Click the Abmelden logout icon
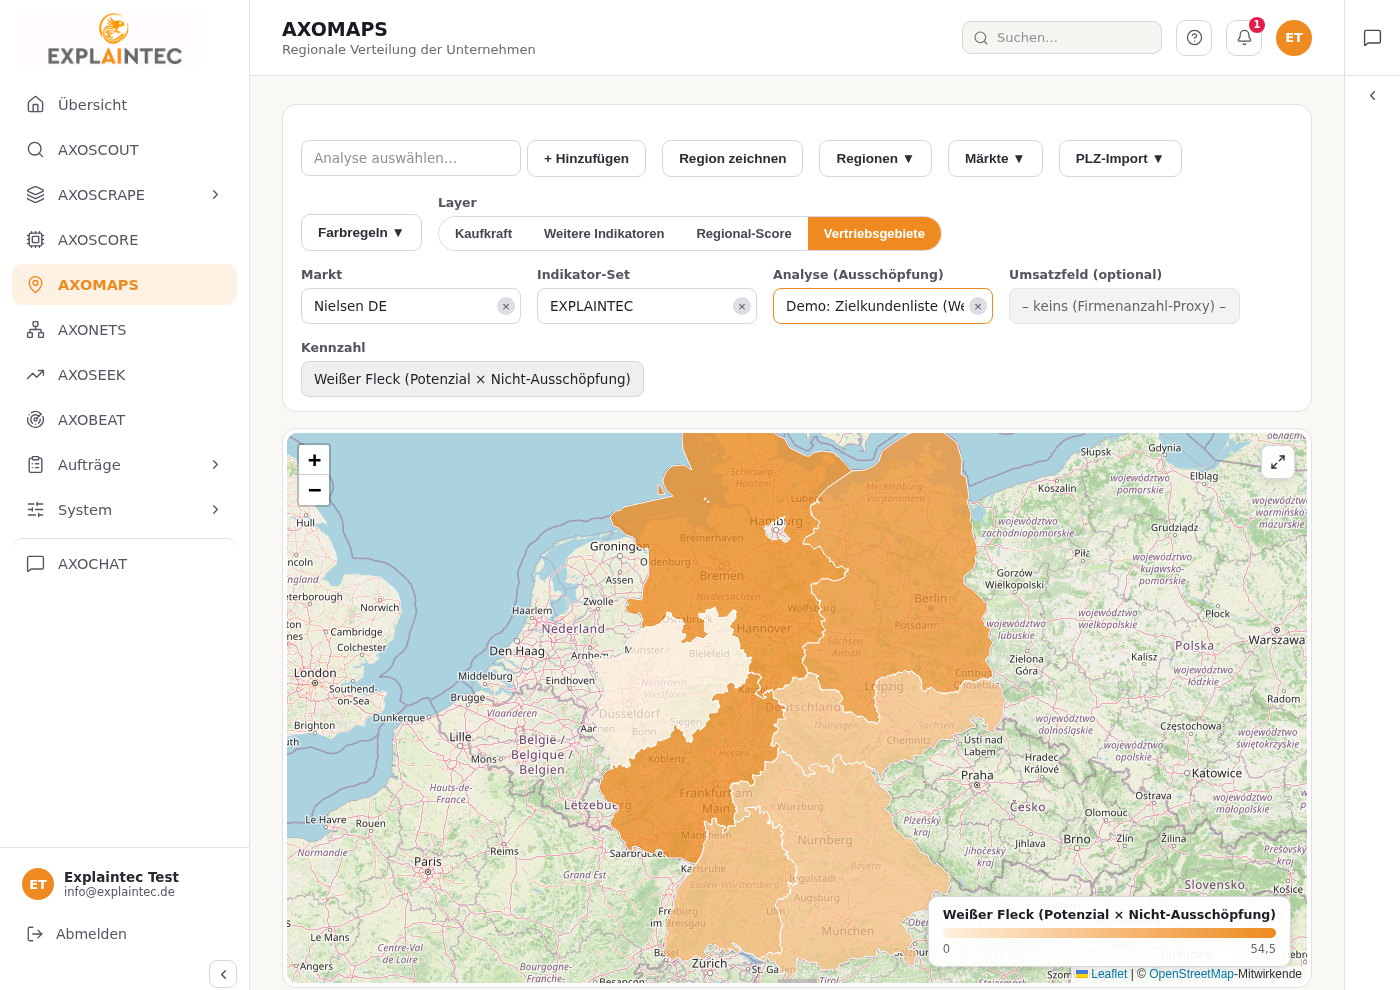This screenshot has height=990, width=1400. tap(35, 934)
